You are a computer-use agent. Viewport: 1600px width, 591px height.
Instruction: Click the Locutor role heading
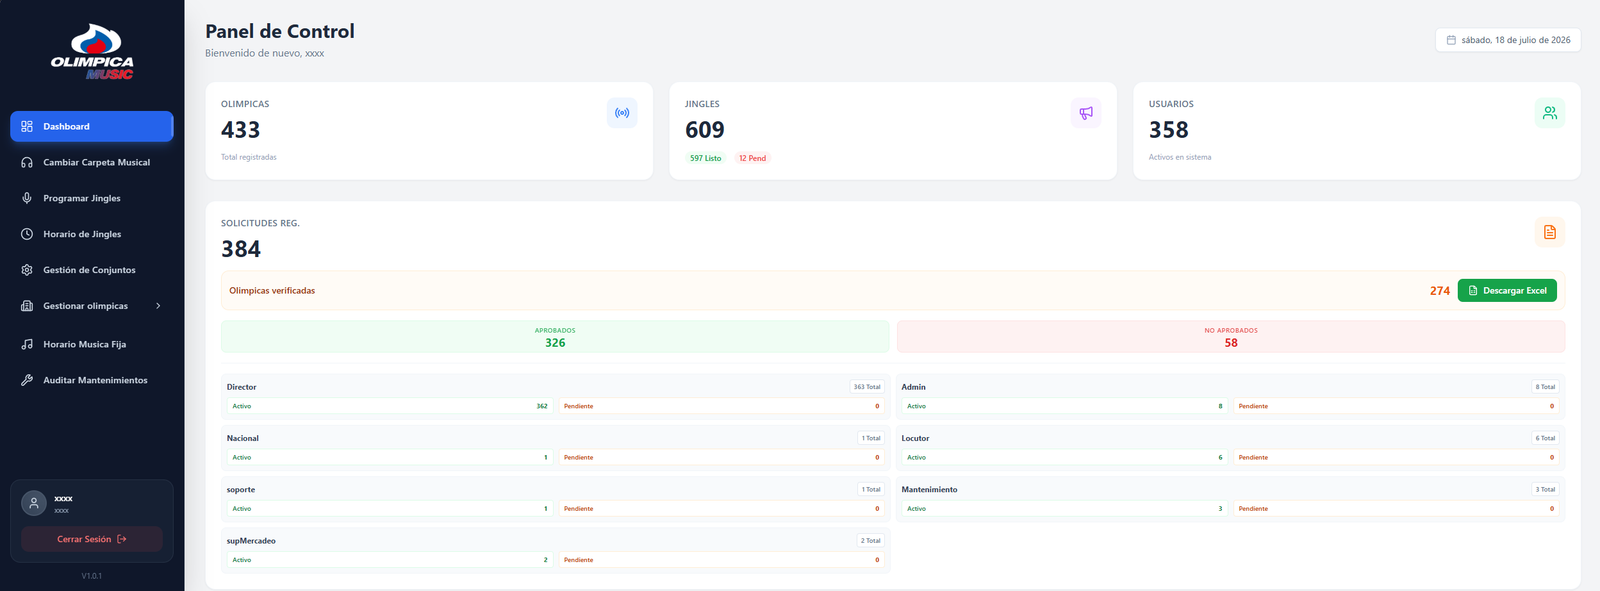[x=916, y=439]
